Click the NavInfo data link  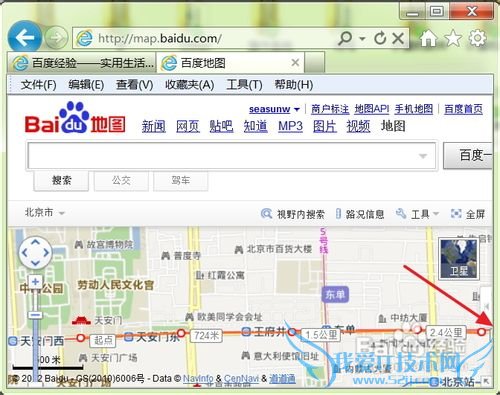(x=198, y=379)
